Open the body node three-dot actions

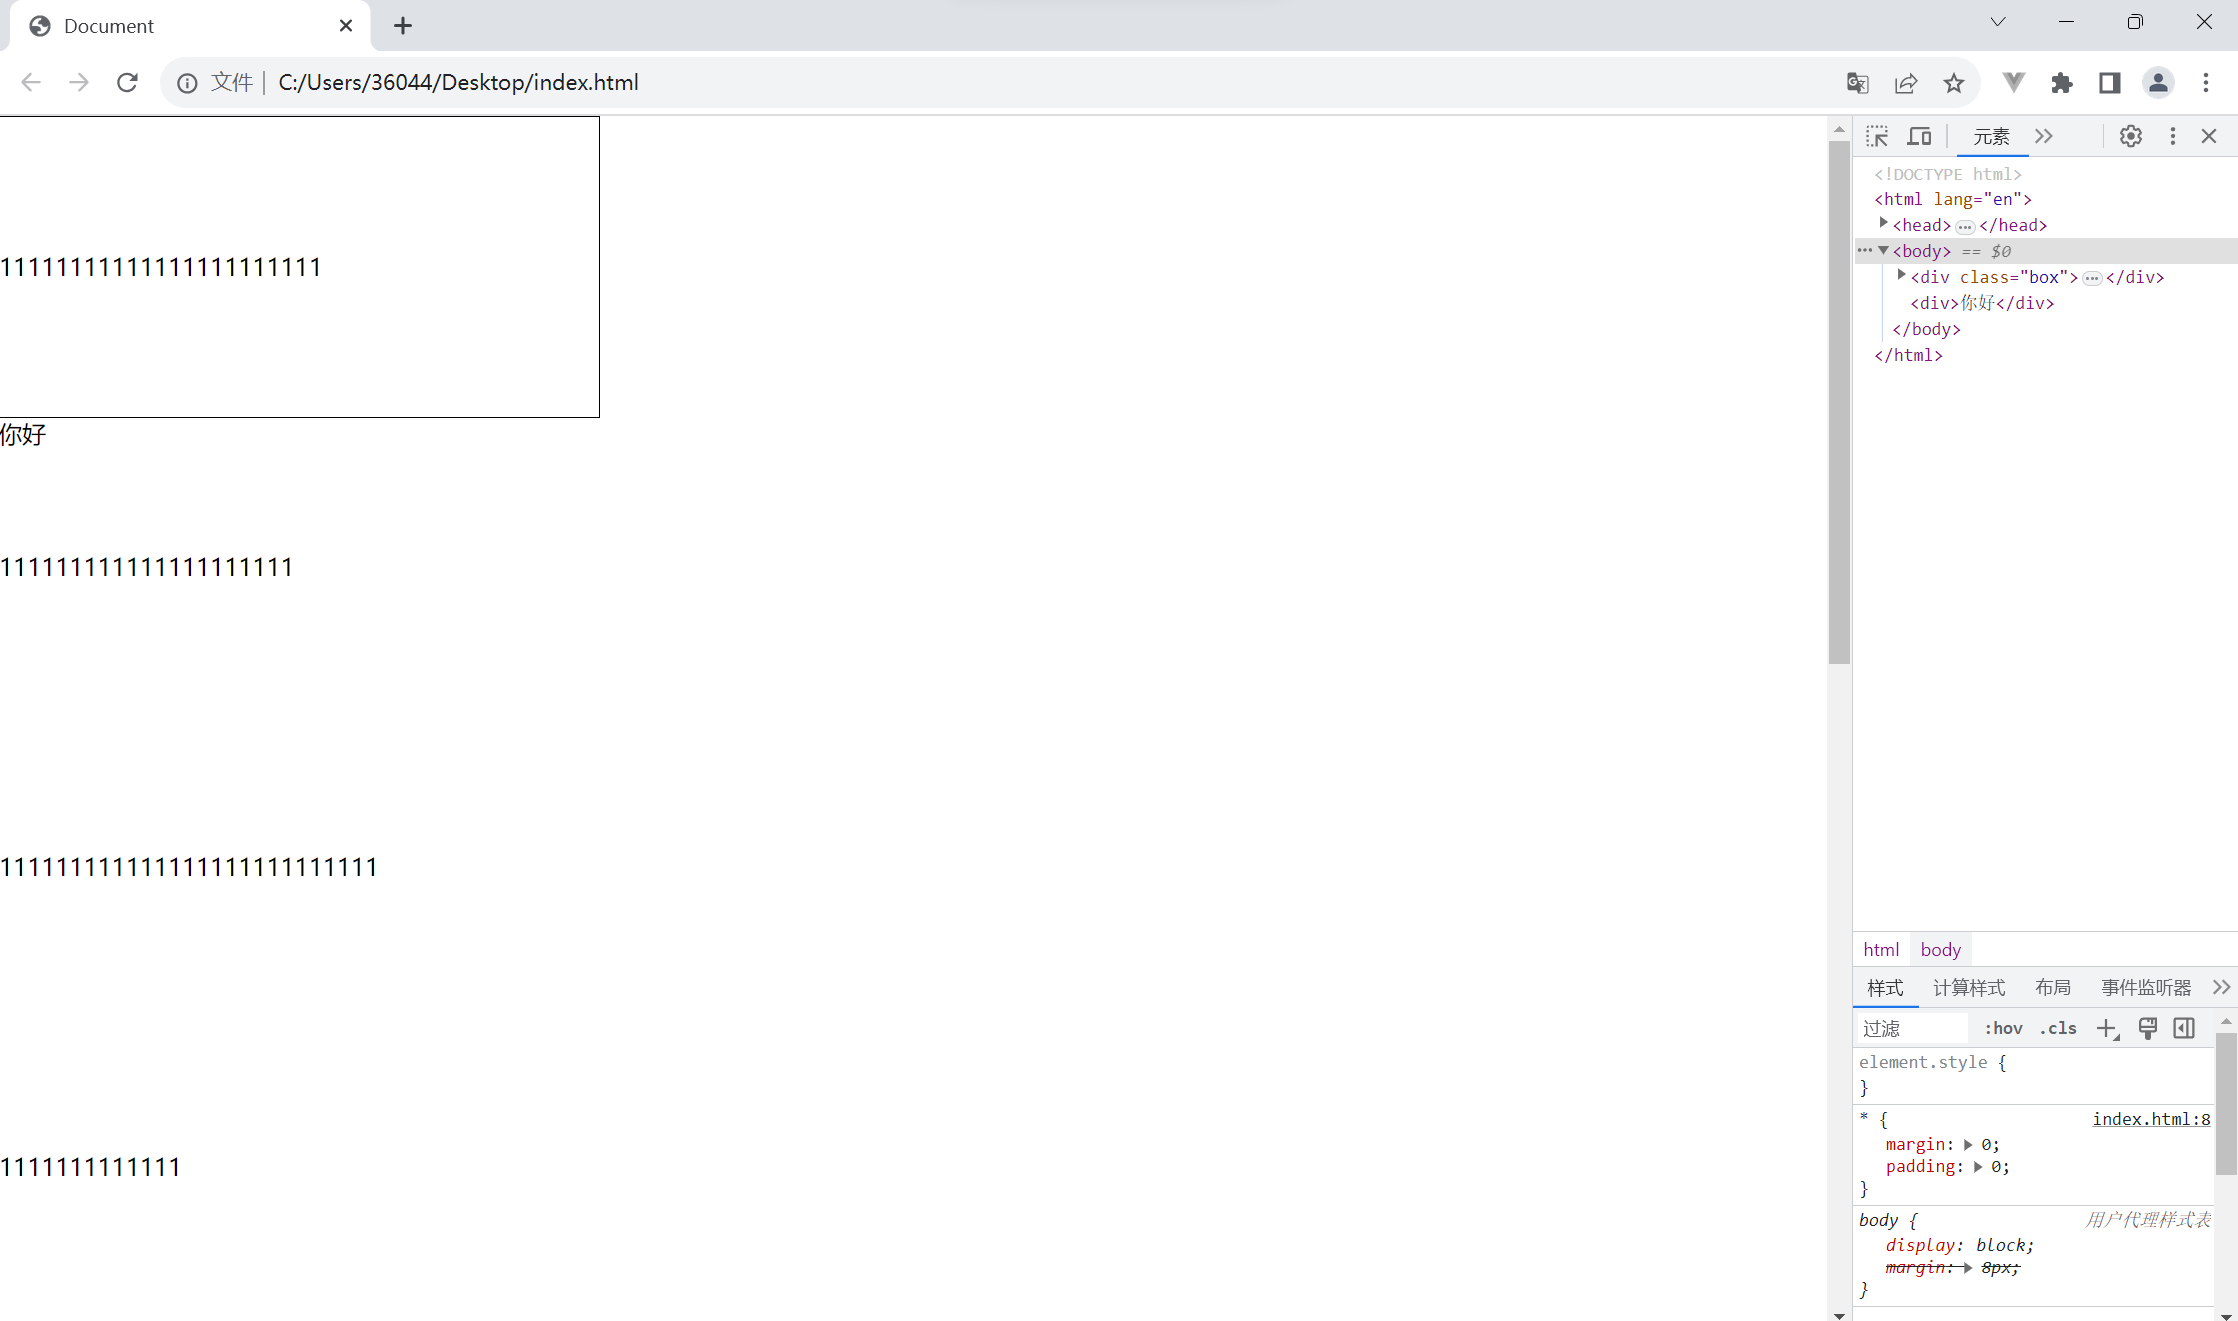[1865, 250]
